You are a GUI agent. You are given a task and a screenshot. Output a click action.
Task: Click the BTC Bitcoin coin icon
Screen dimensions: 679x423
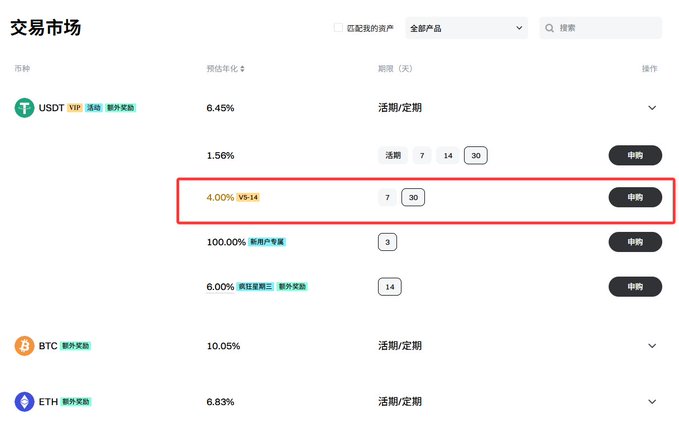24,346
